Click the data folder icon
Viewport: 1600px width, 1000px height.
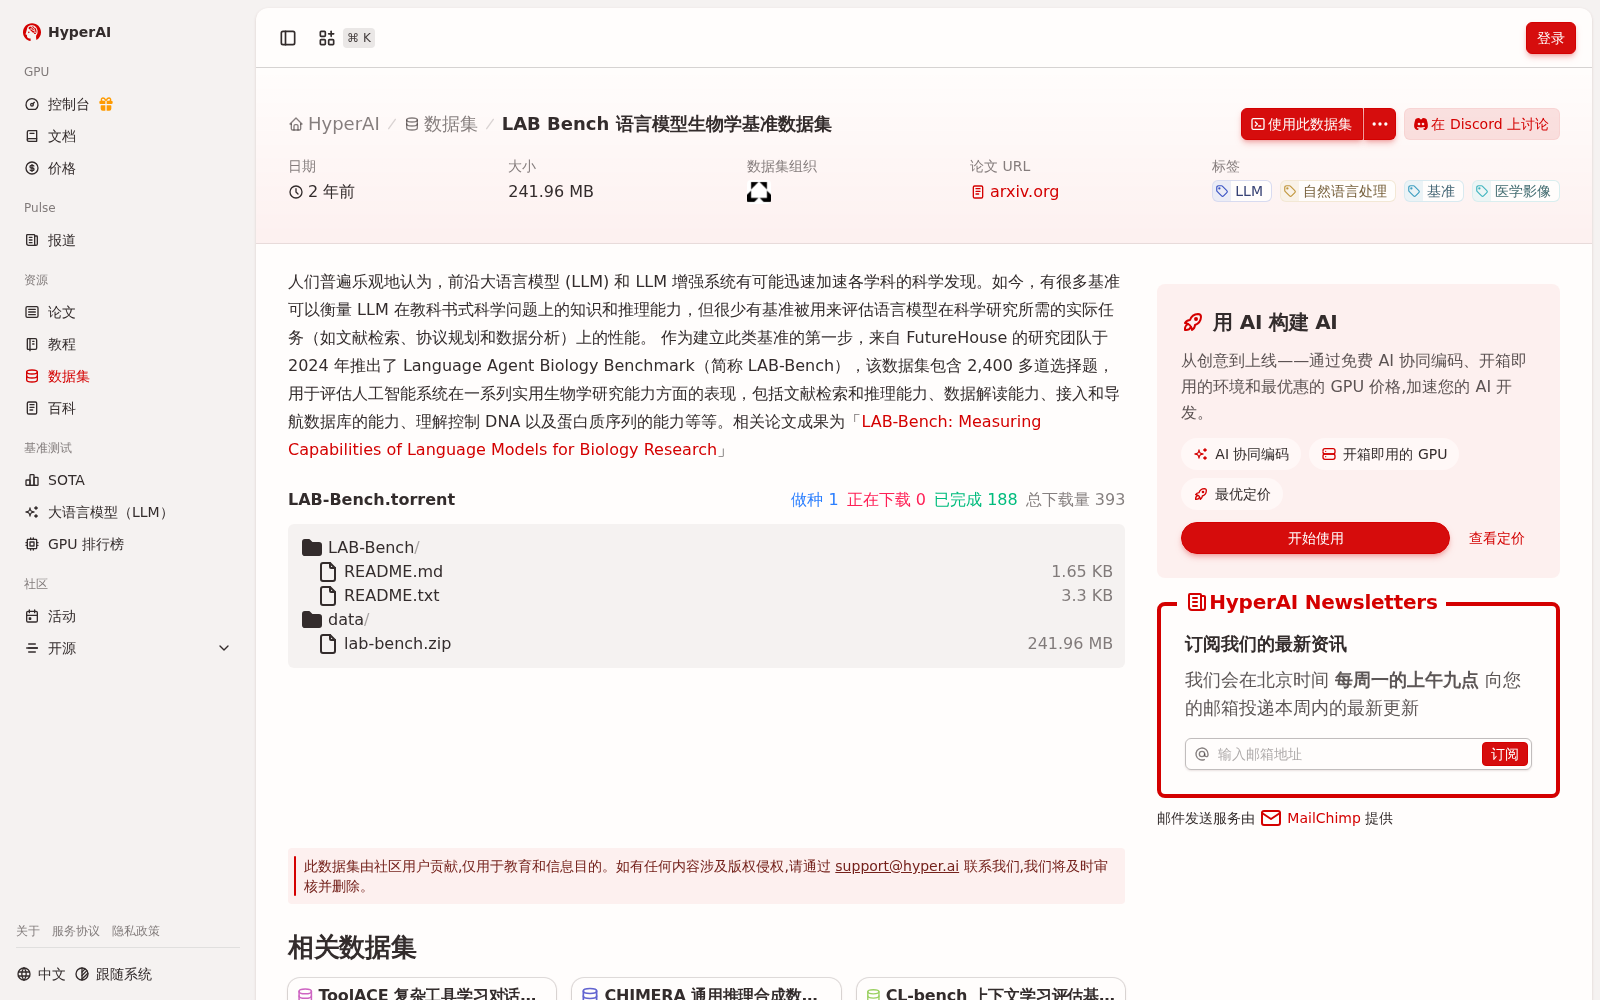312,620
